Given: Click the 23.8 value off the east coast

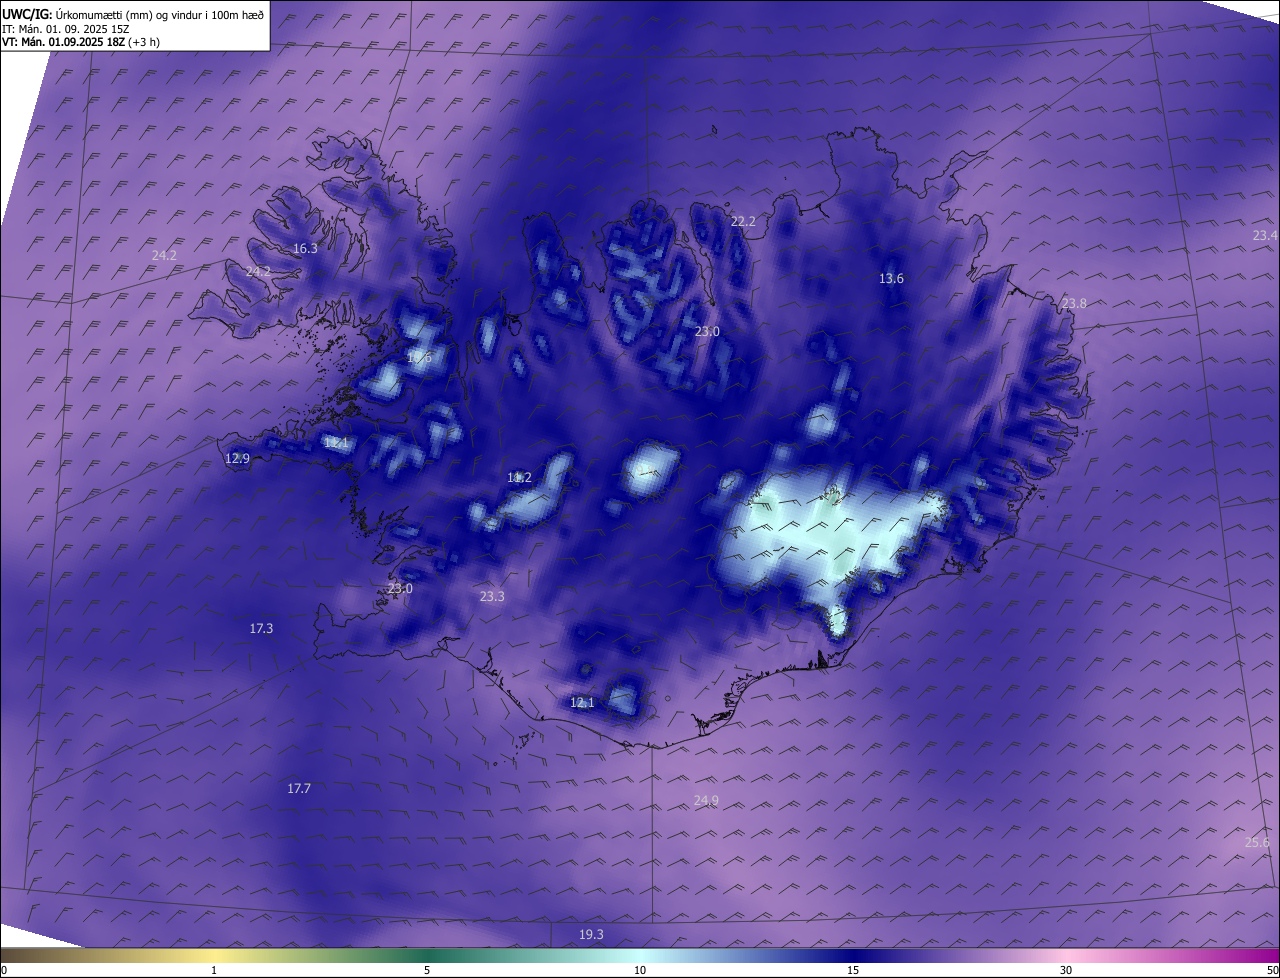Looking at the screenshot, I should coord(1074,303).
